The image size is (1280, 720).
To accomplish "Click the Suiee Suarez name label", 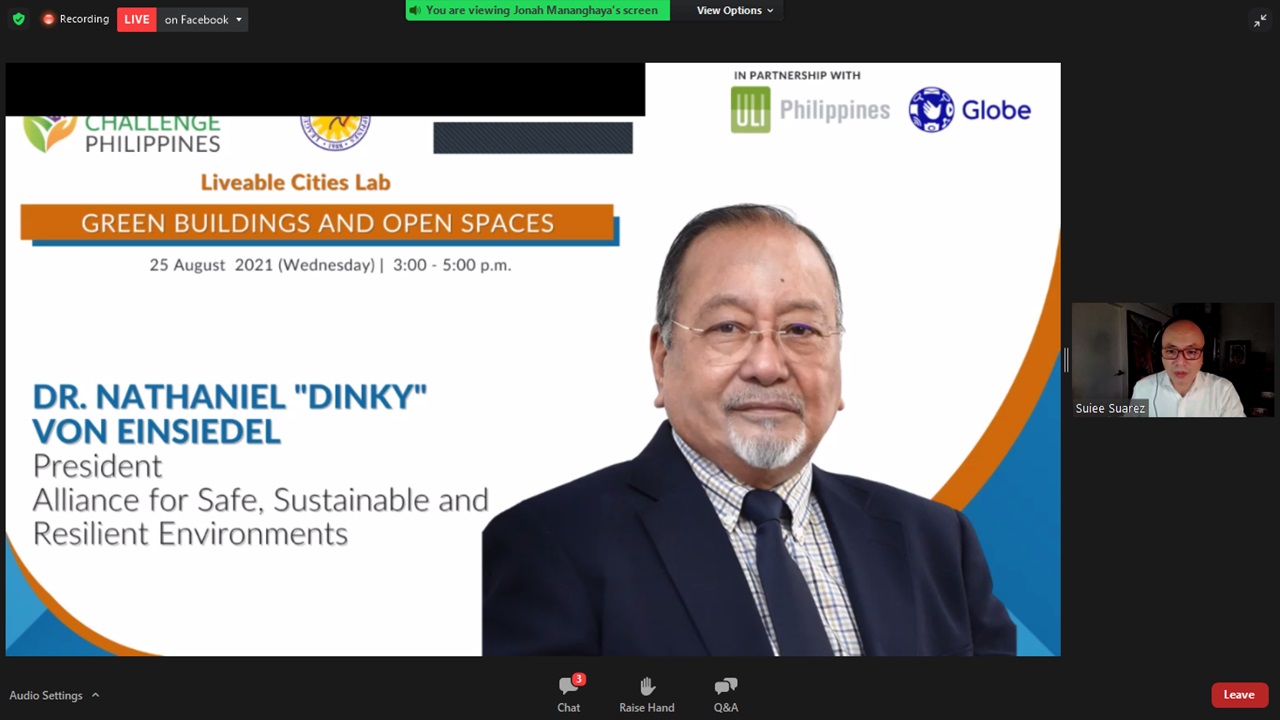I will [x=1110, y=408].
